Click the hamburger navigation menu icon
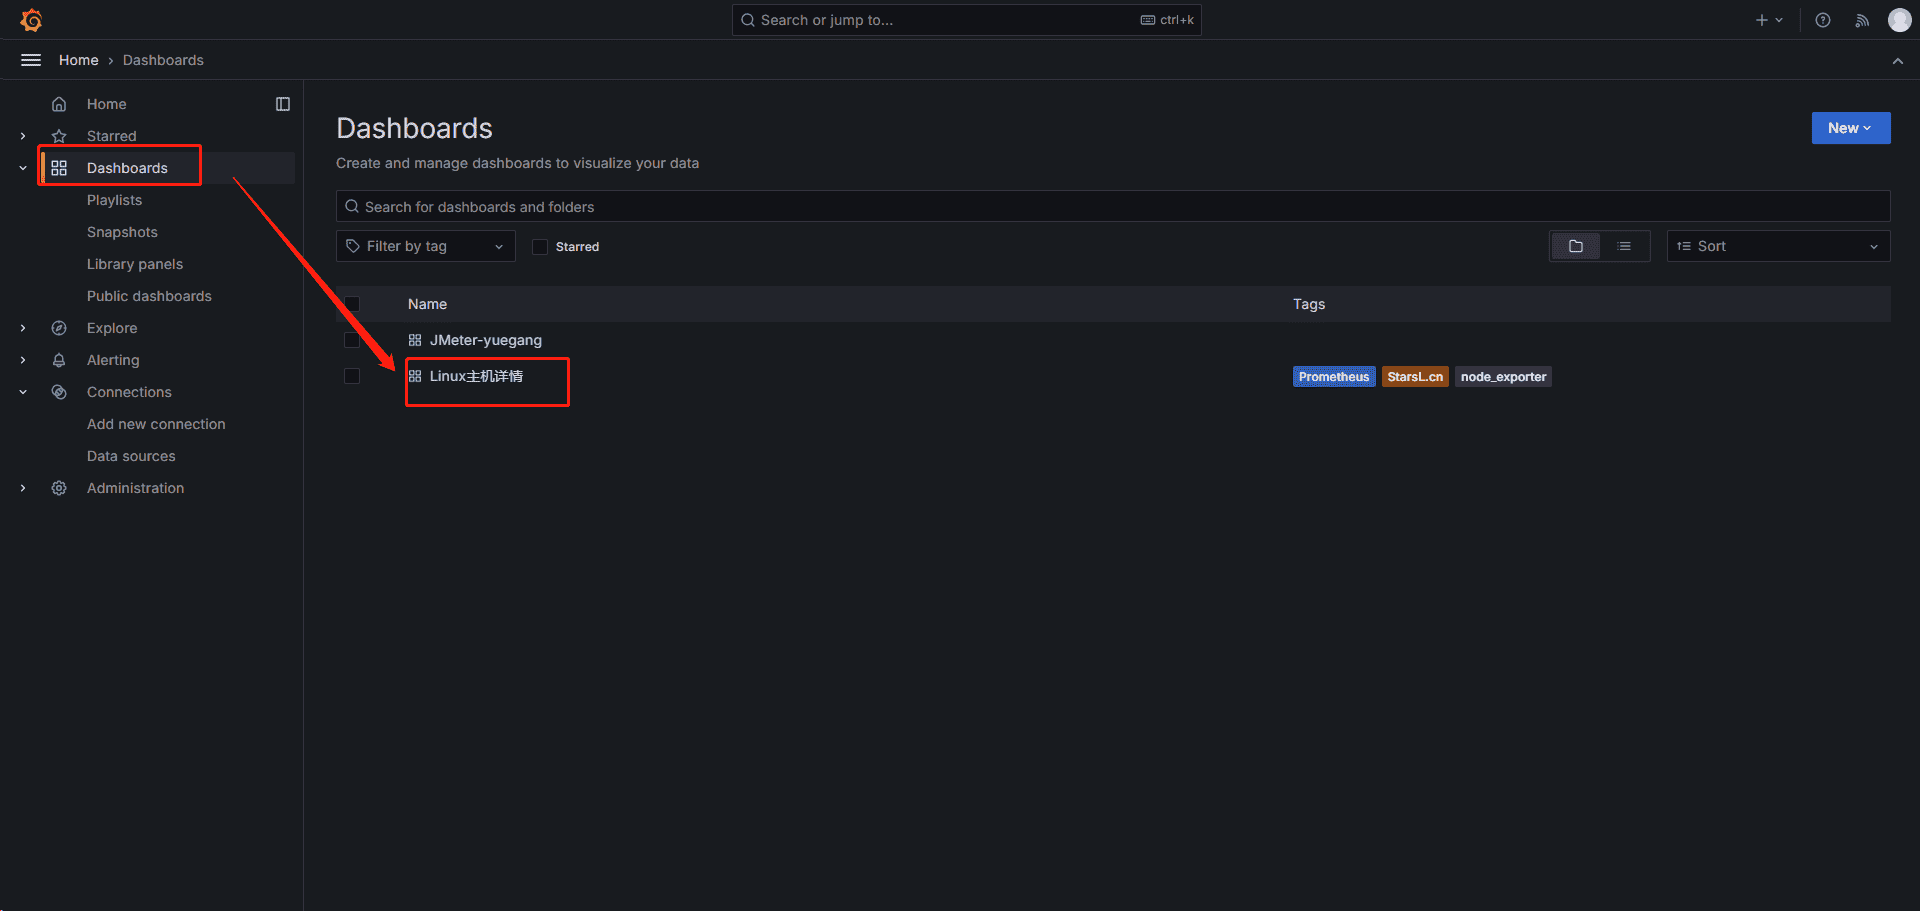 30,59
